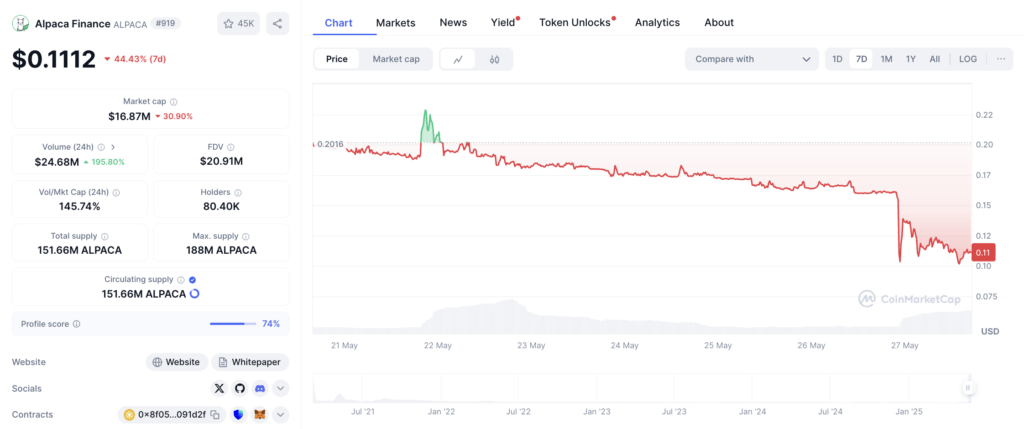This screenshot has height=429, width=1024.
Task: Click the 0x8f05...091d2f contract address
Action: (172, 415)
